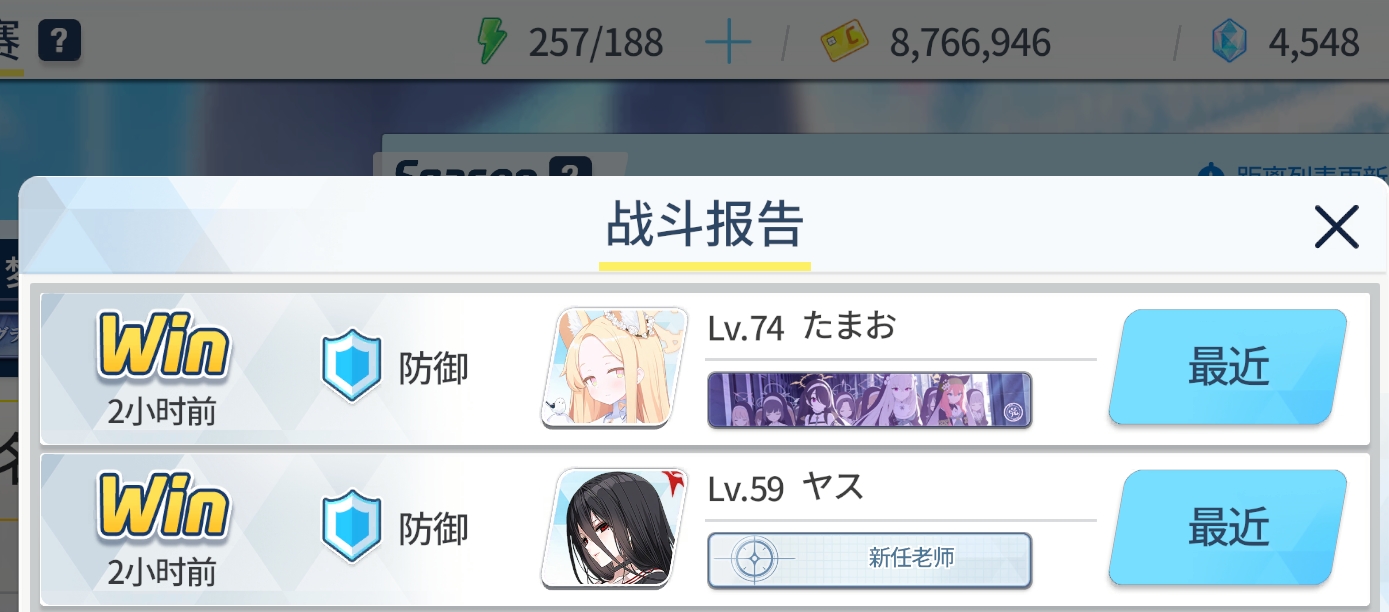Close the 战斗报告 battle report dialog

(1336, 227)
